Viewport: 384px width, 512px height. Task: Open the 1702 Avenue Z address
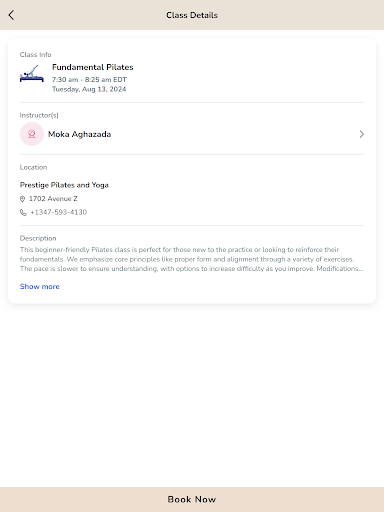pos(53,199)
